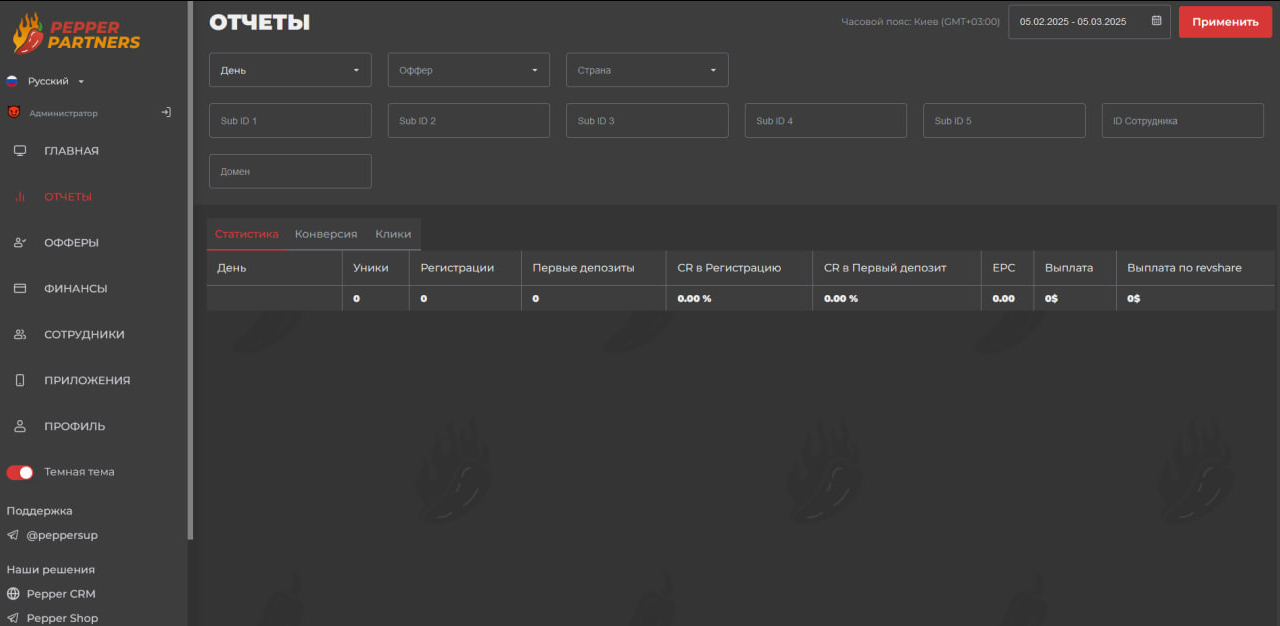Click the monitor icon for Главная
The height and width of the screenshot is (626, 1280).
tap(20, 151)
